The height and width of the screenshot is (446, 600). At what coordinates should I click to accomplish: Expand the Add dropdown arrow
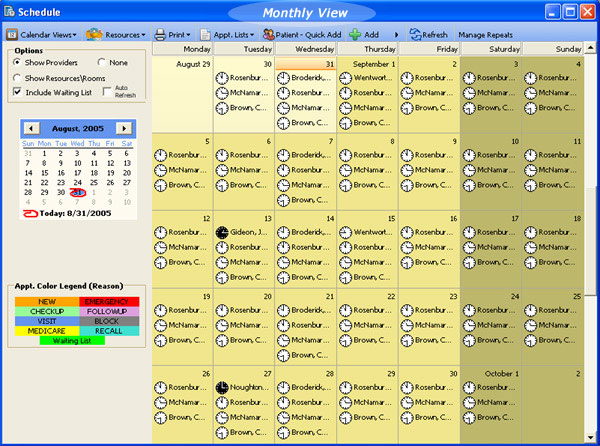(397, 35)
